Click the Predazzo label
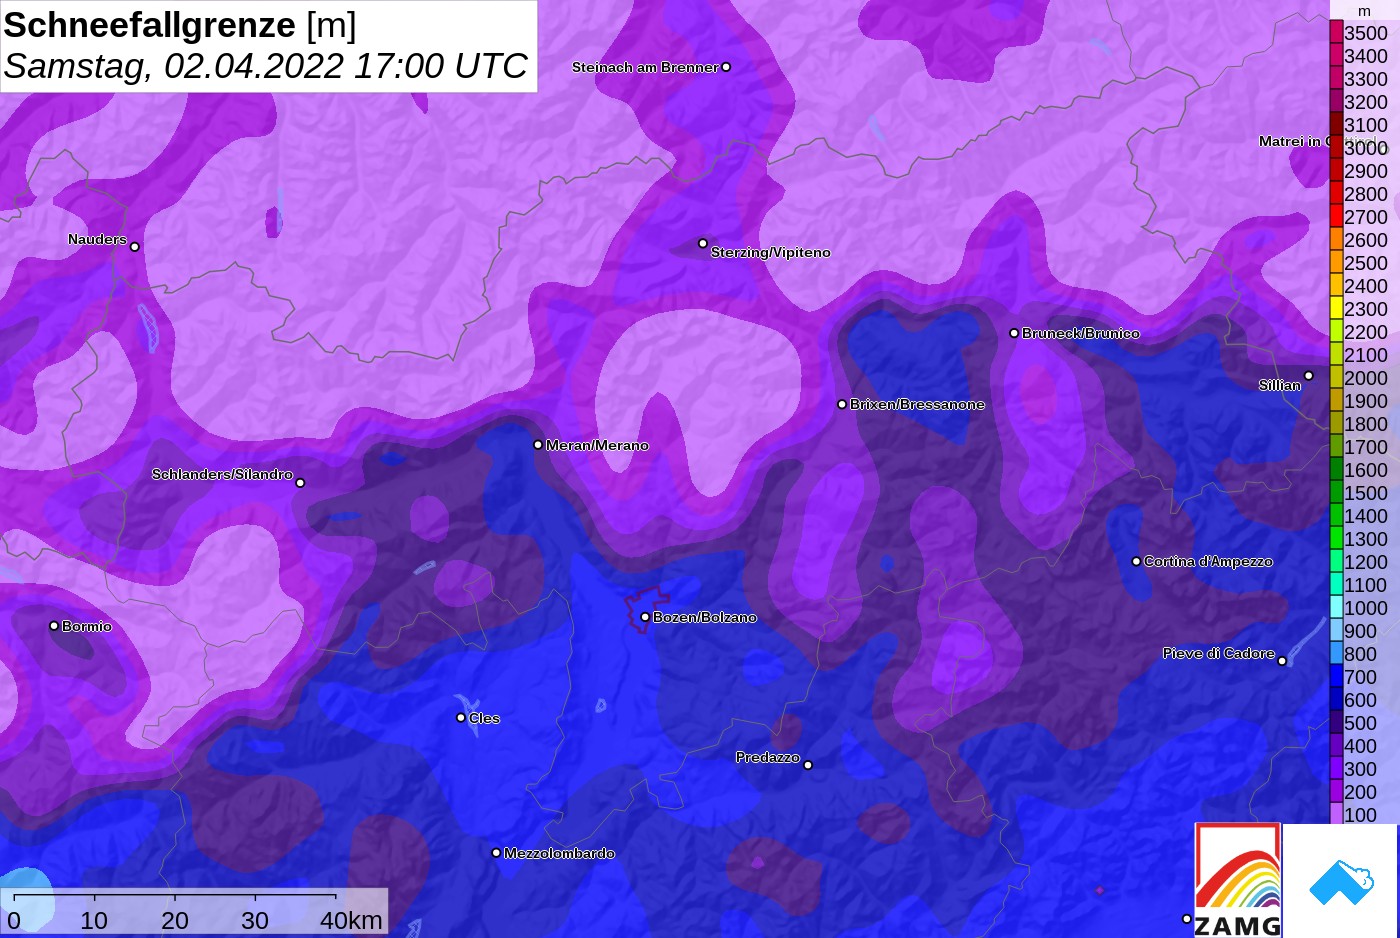Image resolution: width=1400 pixels, height=938 pixels. 767,757
